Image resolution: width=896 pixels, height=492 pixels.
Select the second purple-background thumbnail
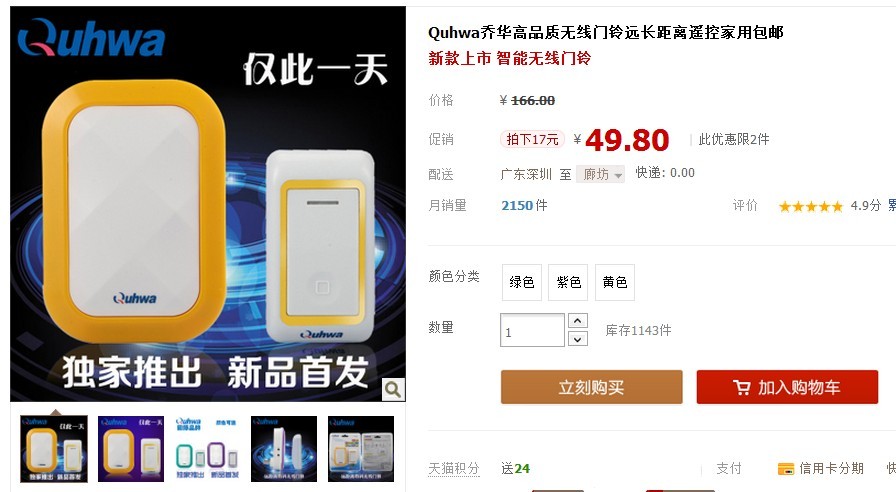pos(131,449)
